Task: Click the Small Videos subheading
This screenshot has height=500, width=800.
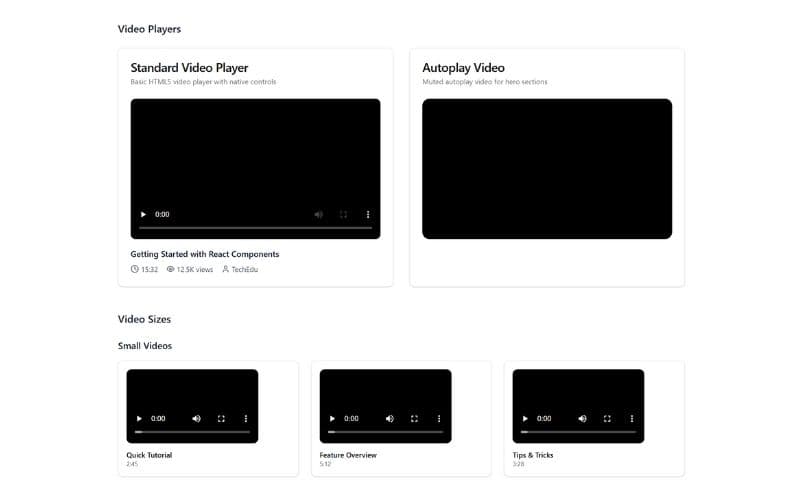Action: (145, 346)
